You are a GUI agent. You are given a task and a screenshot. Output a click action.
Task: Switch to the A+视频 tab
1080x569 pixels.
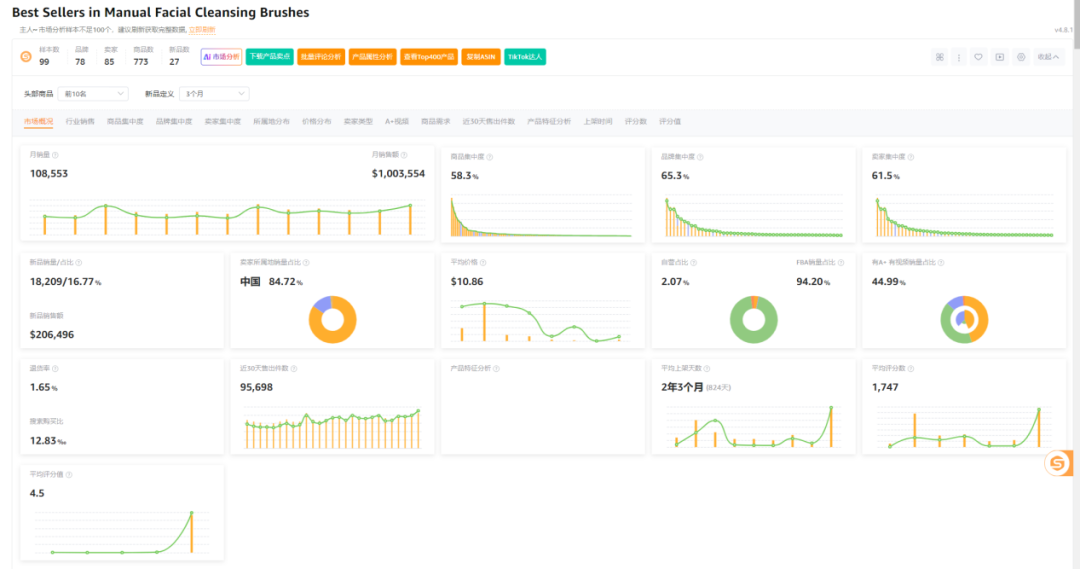pyautogui.click(x=397, y=121)
